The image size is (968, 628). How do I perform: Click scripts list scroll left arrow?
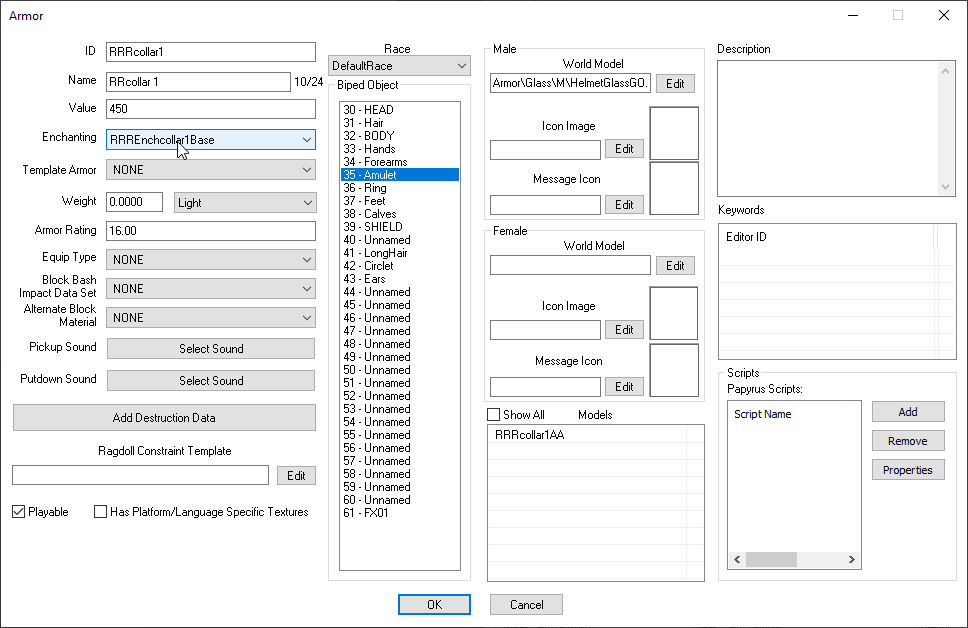click(x=737, y=559)
